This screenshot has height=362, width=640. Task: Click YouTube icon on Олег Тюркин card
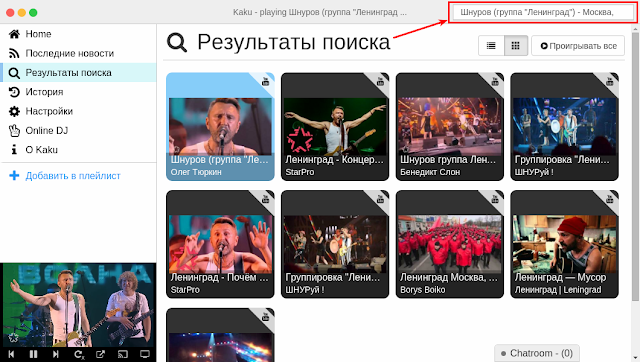click(x=266, y=81)
